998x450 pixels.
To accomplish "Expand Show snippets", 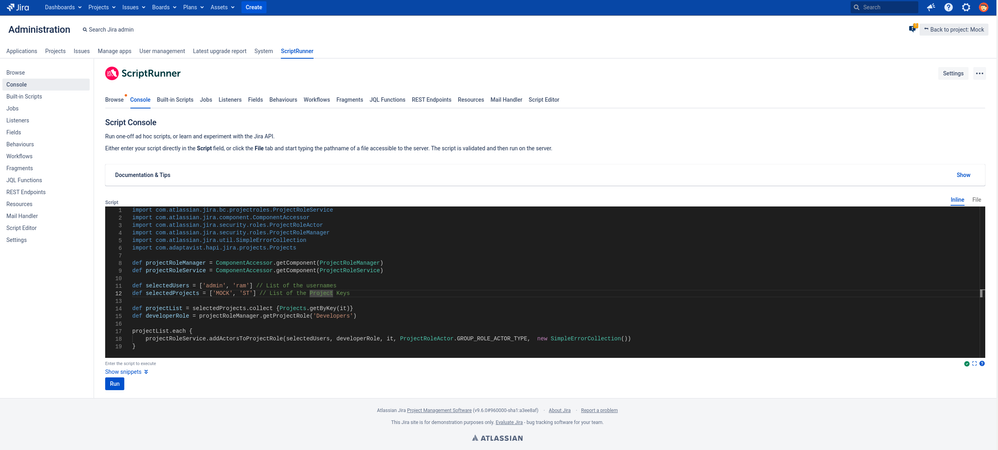I will click(x=126, y=372).
